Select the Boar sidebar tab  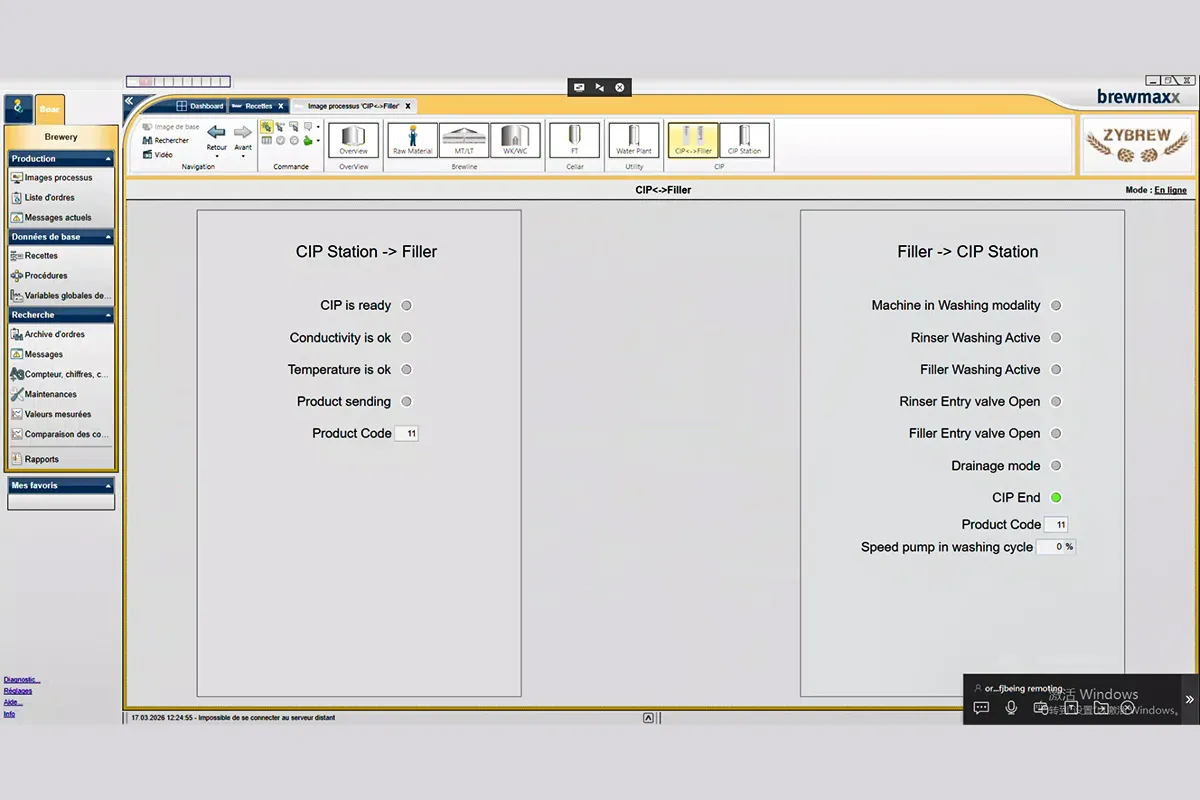pyautogui.click(x=50, y=109)
